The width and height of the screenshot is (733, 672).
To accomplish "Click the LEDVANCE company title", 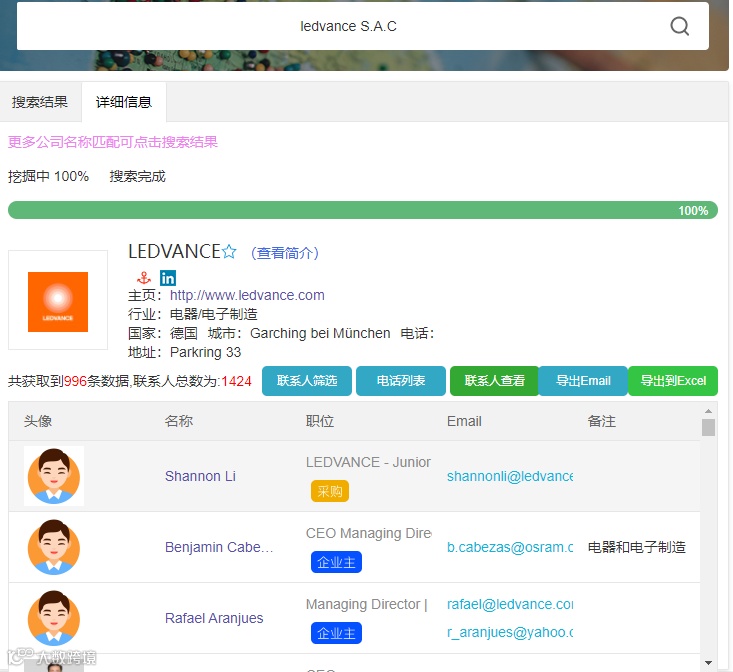I will click(x=174, y=251).
